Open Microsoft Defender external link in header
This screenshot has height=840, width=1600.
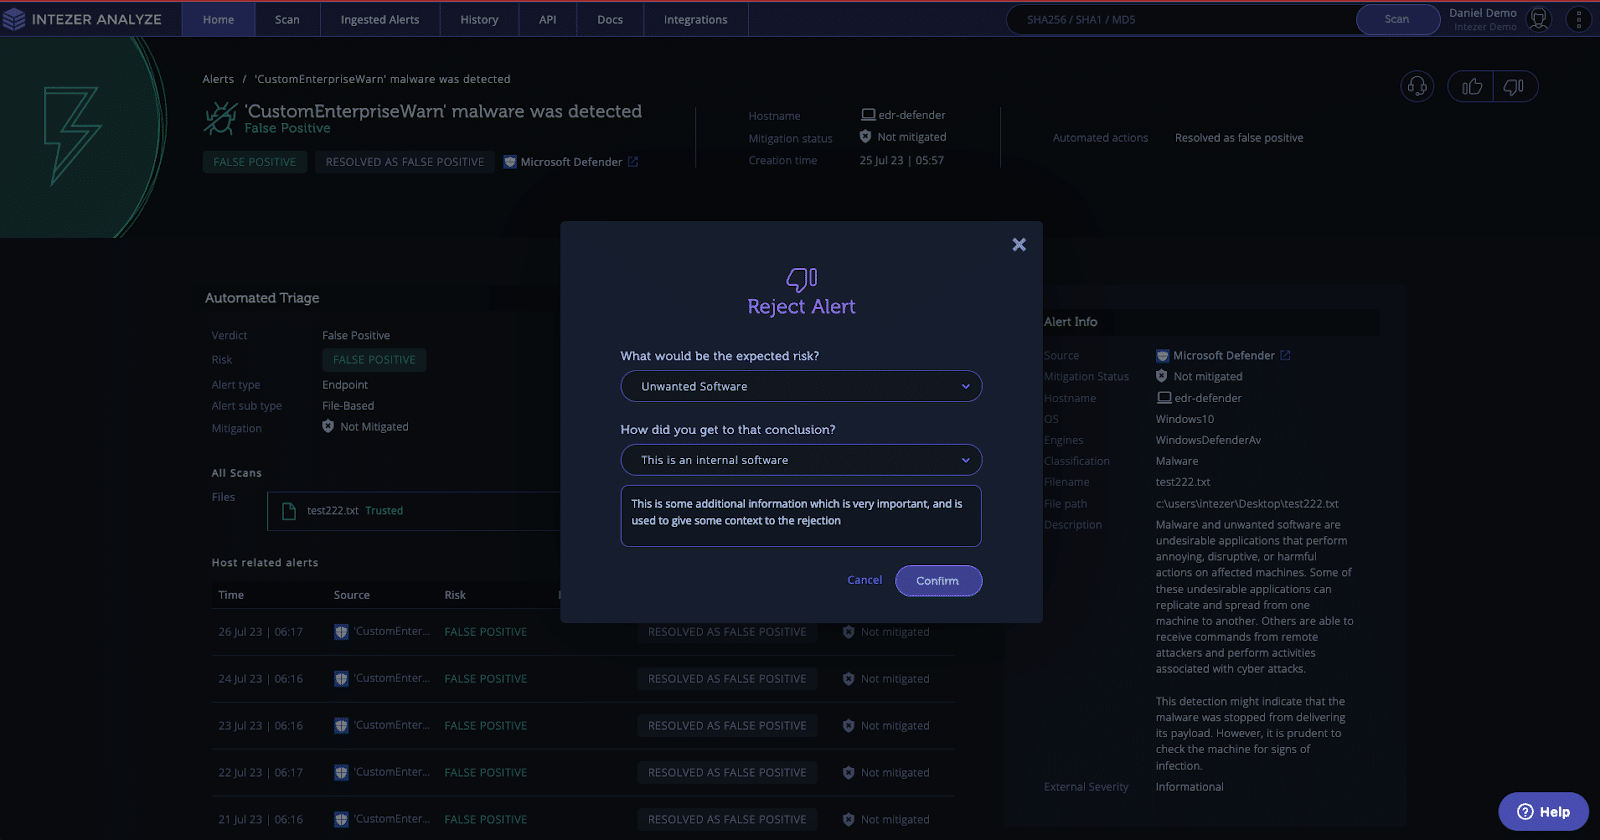click(x=632, y=162)
